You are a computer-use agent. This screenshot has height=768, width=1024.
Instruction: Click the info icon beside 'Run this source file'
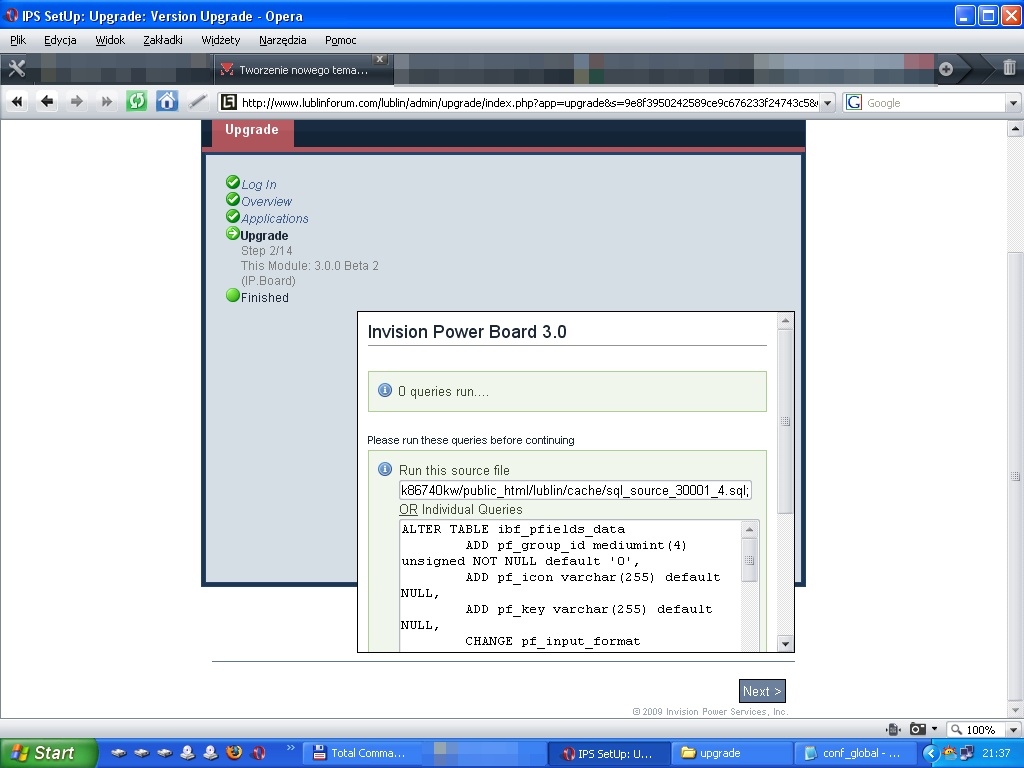[385, 469]
